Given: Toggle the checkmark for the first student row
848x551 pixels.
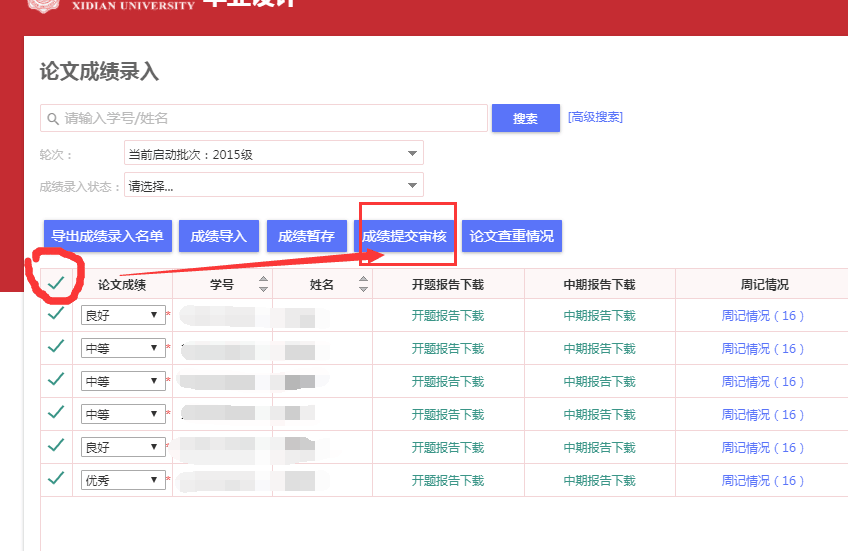Looking at the screenshot, I should (56, 315).
